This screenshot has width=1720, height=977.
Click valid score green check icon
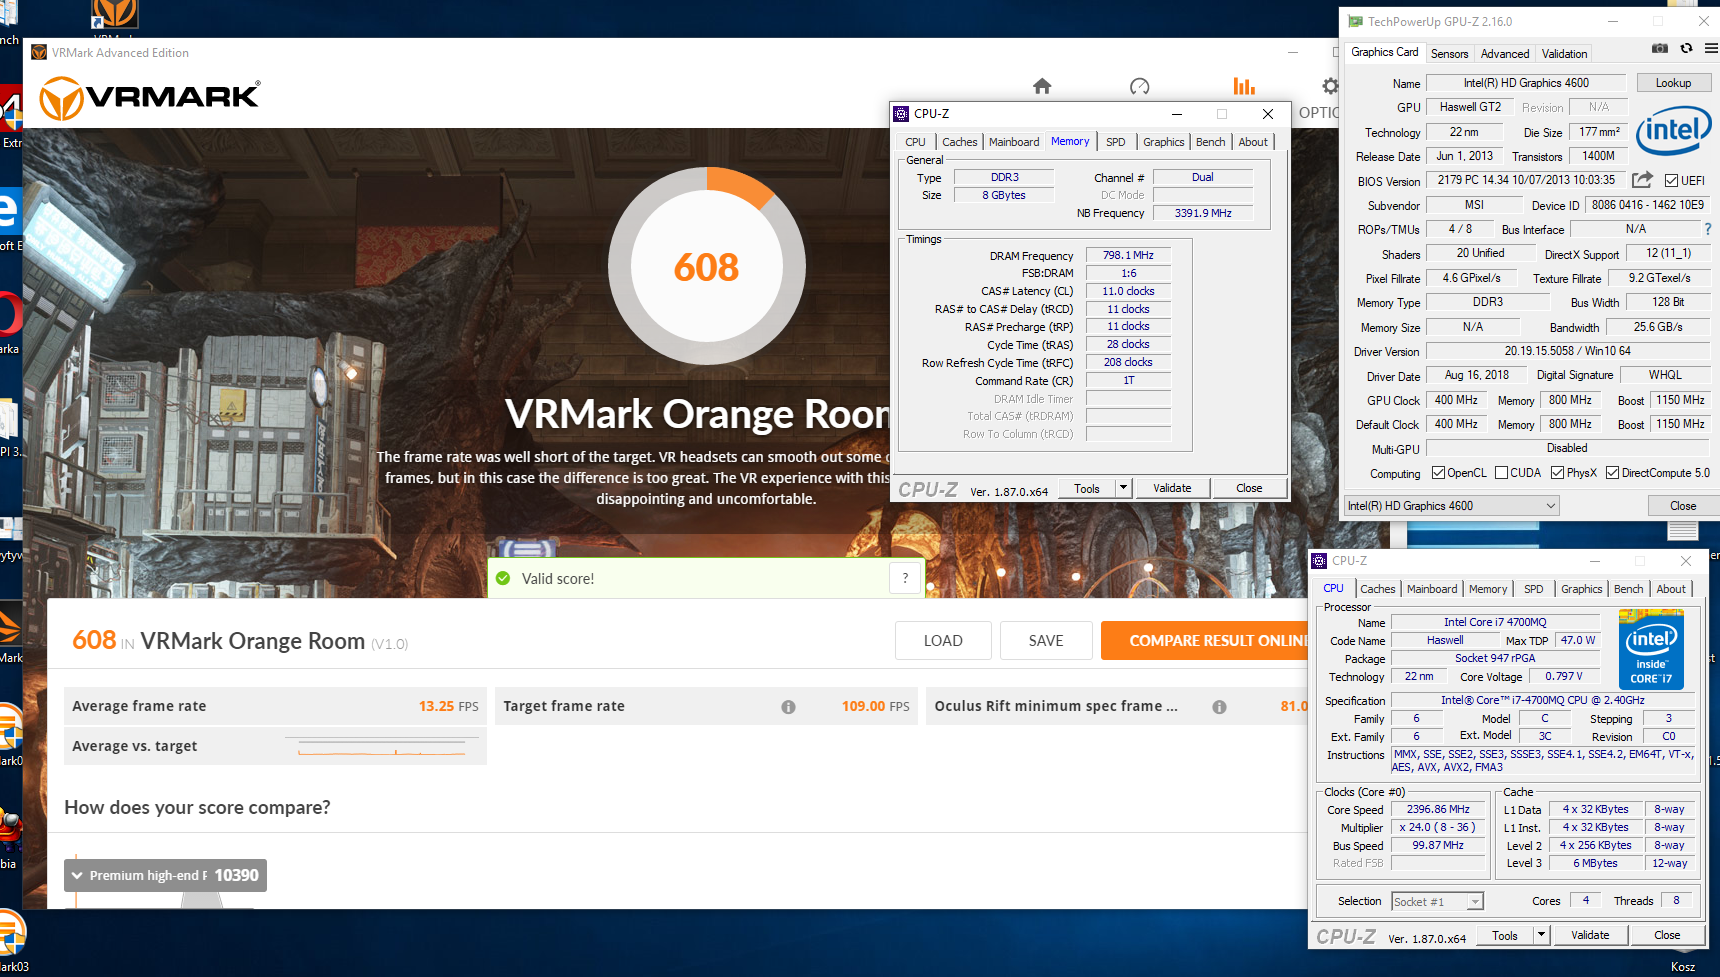click(503, 578)
